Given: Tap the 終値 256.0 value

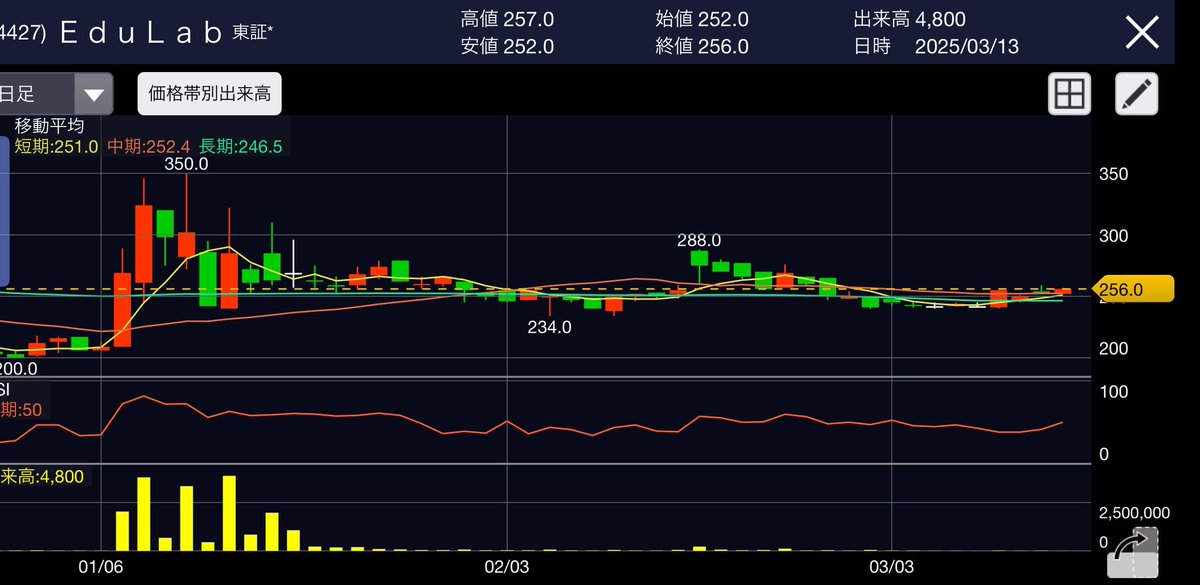Looking at the screenshot, I should pos(702,47).
